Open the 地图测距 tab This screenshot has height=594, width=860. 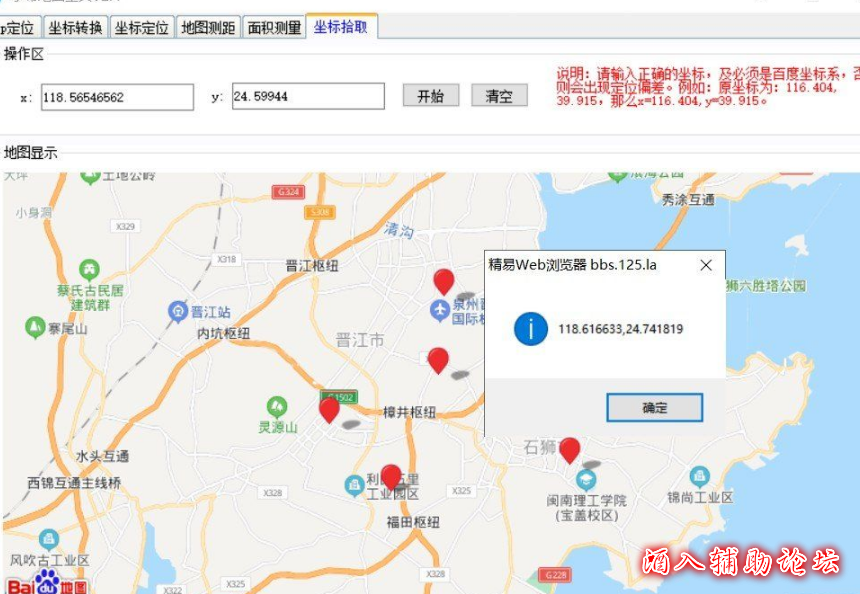click(x=208, y=28)
